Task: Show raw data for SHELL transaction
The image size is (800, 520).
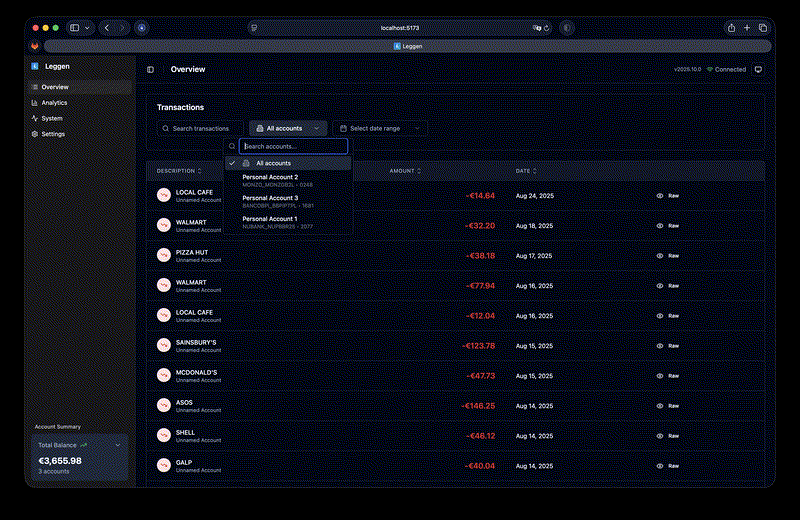Action: 668,436
